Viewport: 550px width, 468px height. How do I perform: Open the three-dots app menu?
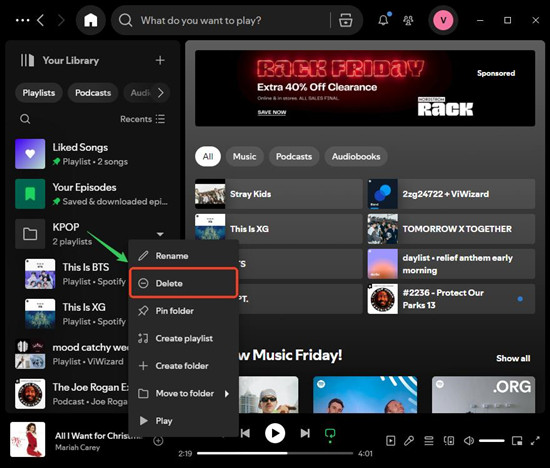tap(22, 20)
